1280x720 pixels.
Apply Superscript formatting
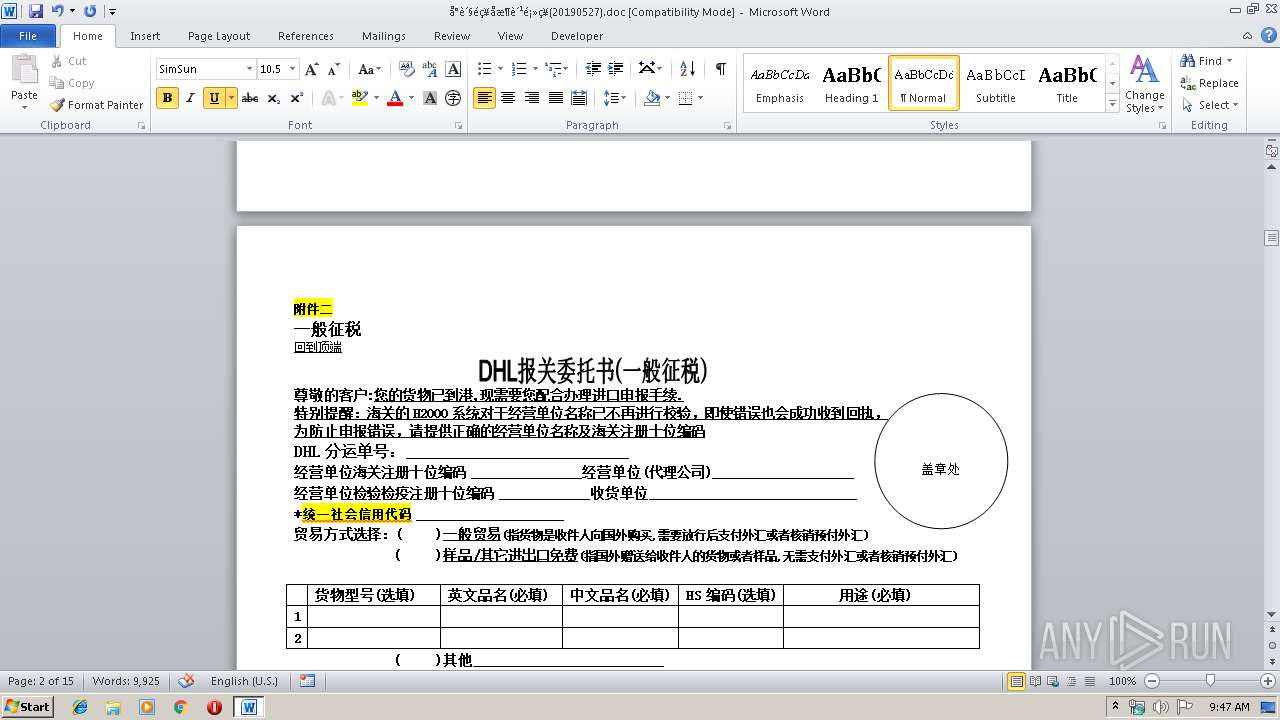coord(297,98)
